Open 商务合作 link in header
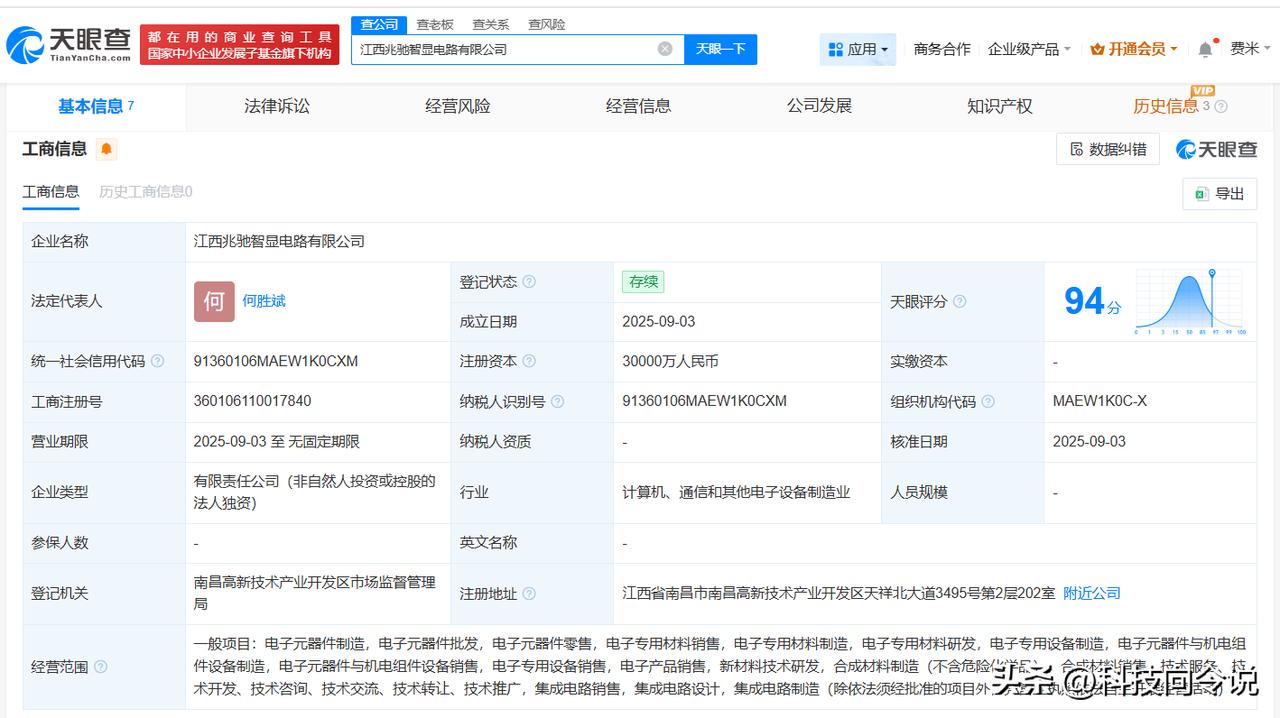 click(942, 49)
